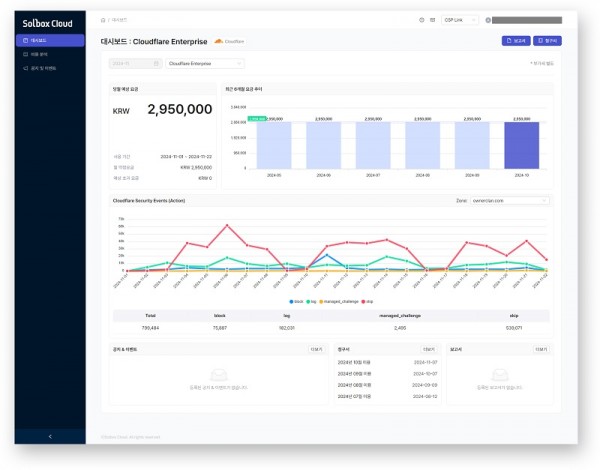Click the user avatar icon in header
Image resolution: width=600 pixels, height=470 pixels.
[x=488, y=20]
